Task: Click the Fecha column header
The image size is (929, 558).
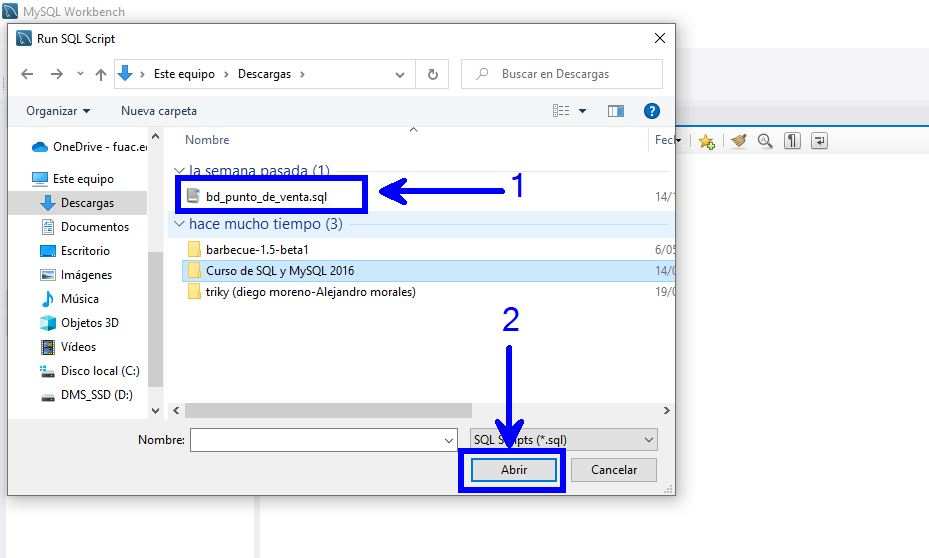Action: [x=664, y=140]
